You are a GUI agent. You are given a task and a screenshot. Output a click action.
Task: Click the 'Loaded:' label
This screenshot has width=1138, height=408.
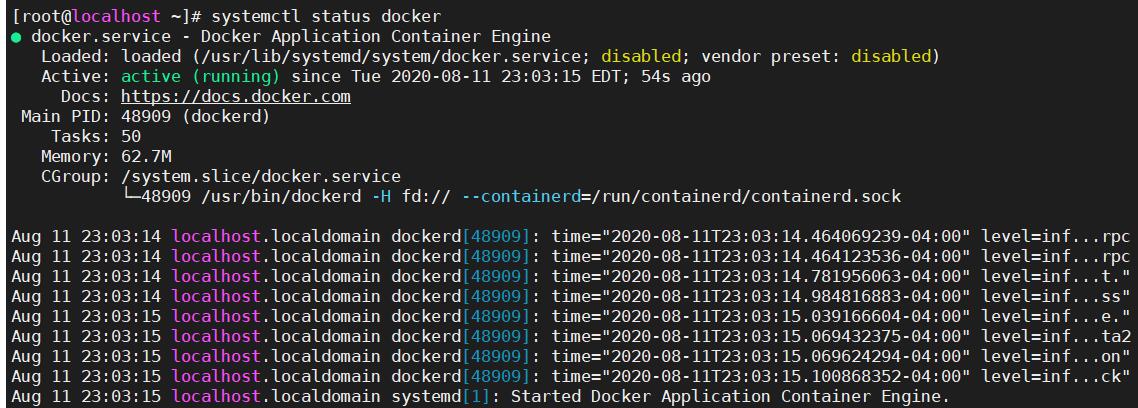coord(75,56)
